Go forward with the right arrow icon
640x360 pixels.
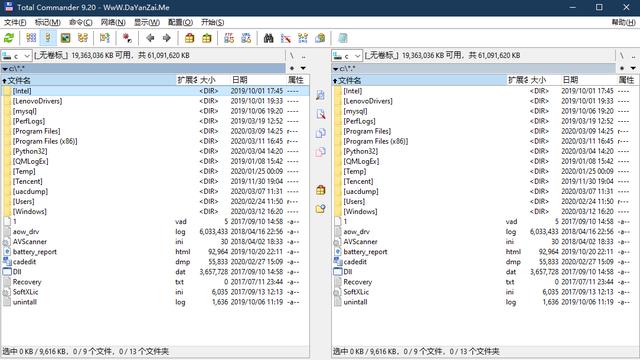click(x=167, y=38)
